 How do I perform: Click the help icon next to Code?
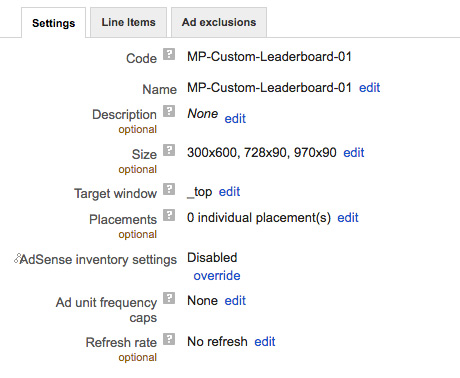coord(169,54)
